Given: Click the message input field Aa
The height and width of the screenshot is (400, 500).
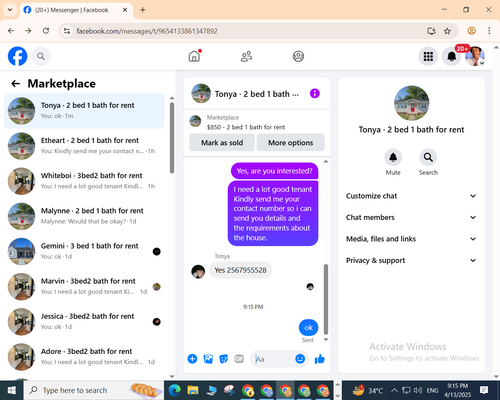Looking at the screenshot, I should [x=273, y=359].
